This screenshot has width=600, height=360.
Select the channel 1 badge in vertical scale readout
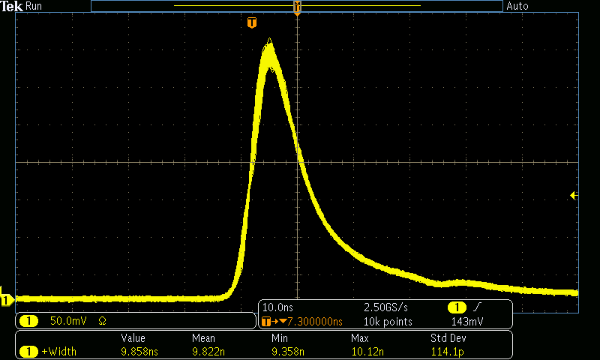28,321
